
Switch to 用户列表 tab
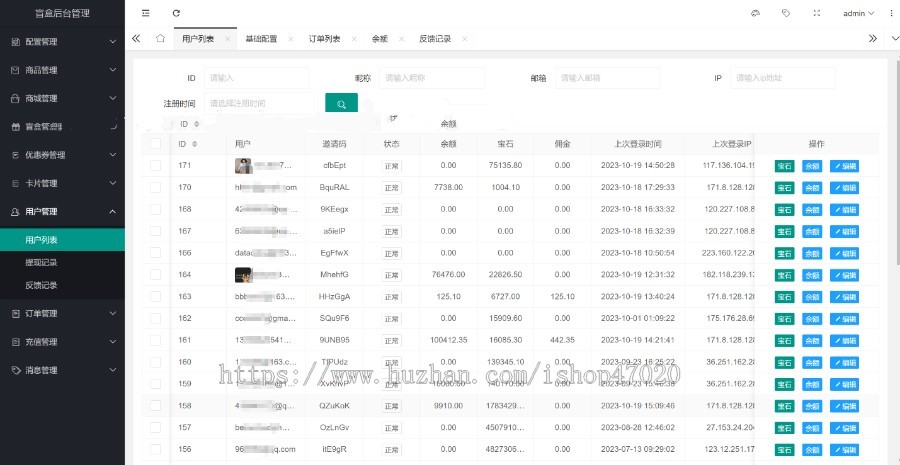[x=198, y=39]
